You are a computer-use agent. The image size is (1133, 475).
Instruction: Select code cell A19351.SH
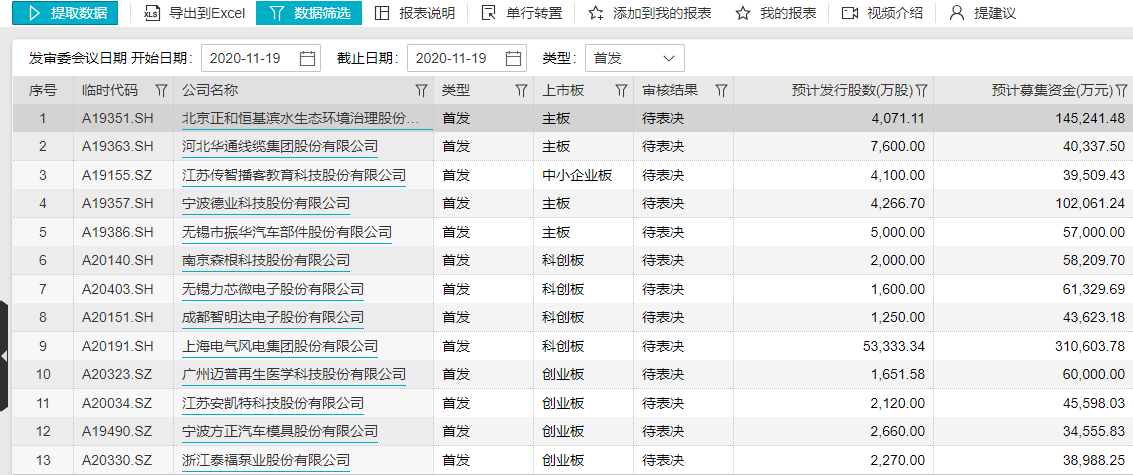point(118,119)
